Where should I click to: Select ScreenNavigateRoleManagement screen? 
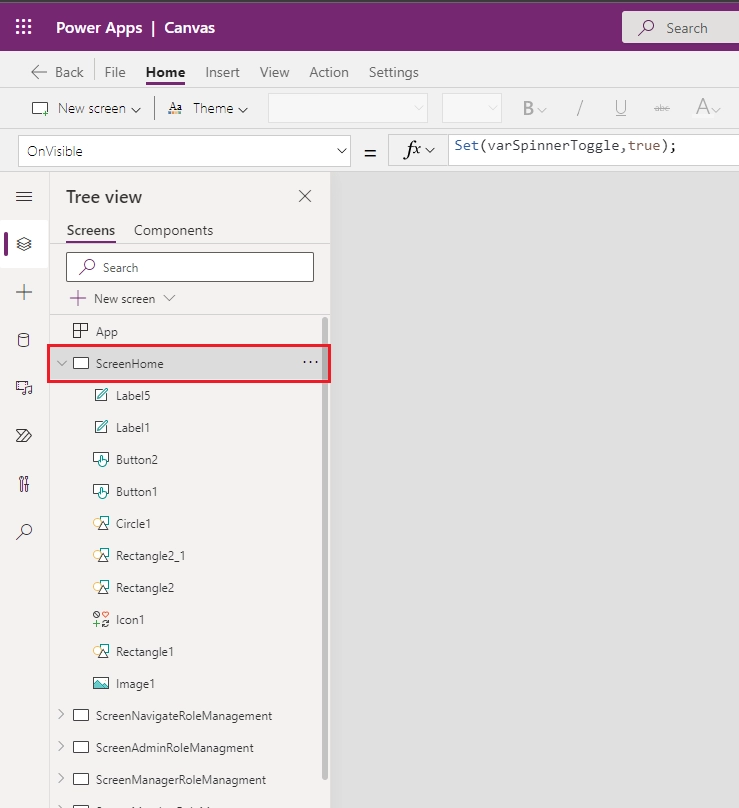[183, 716]
